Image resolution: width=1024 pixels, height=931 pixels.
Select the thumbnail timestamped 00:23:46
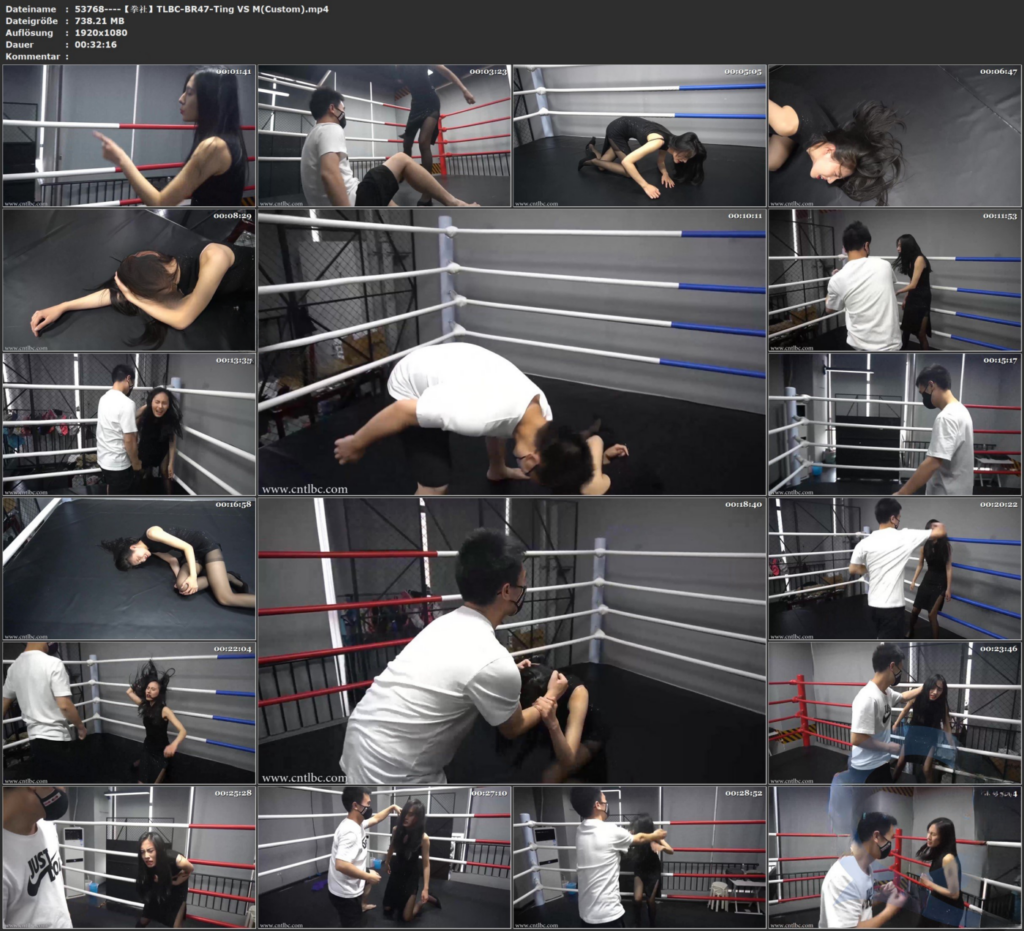point(895,712)
